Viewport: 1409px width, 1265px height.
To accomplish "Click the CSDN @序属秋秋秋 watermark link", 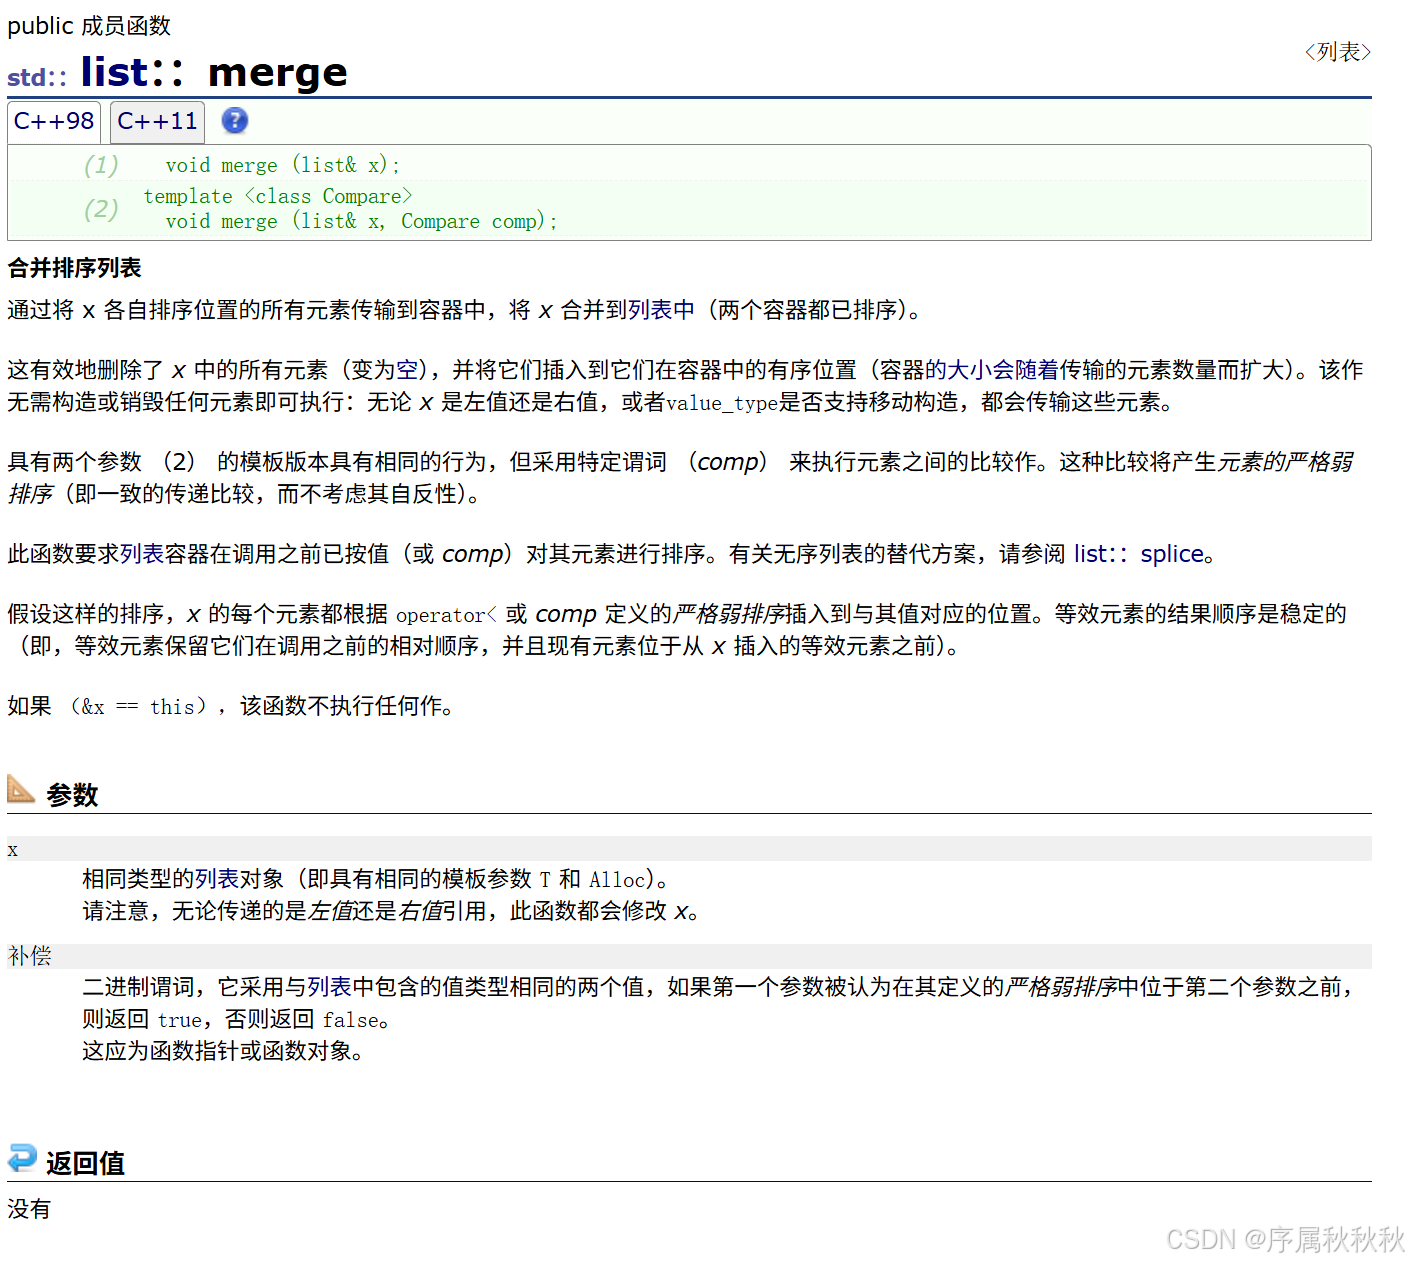I will [x=1283, y=1240].
